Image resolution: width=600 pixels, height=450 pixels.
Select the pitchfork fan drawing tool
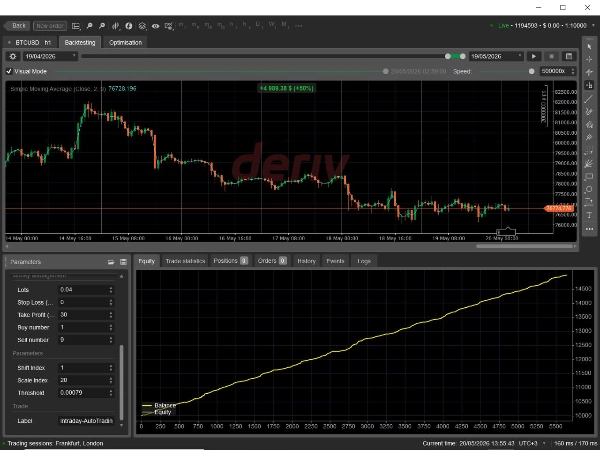(x=589, y=125)
